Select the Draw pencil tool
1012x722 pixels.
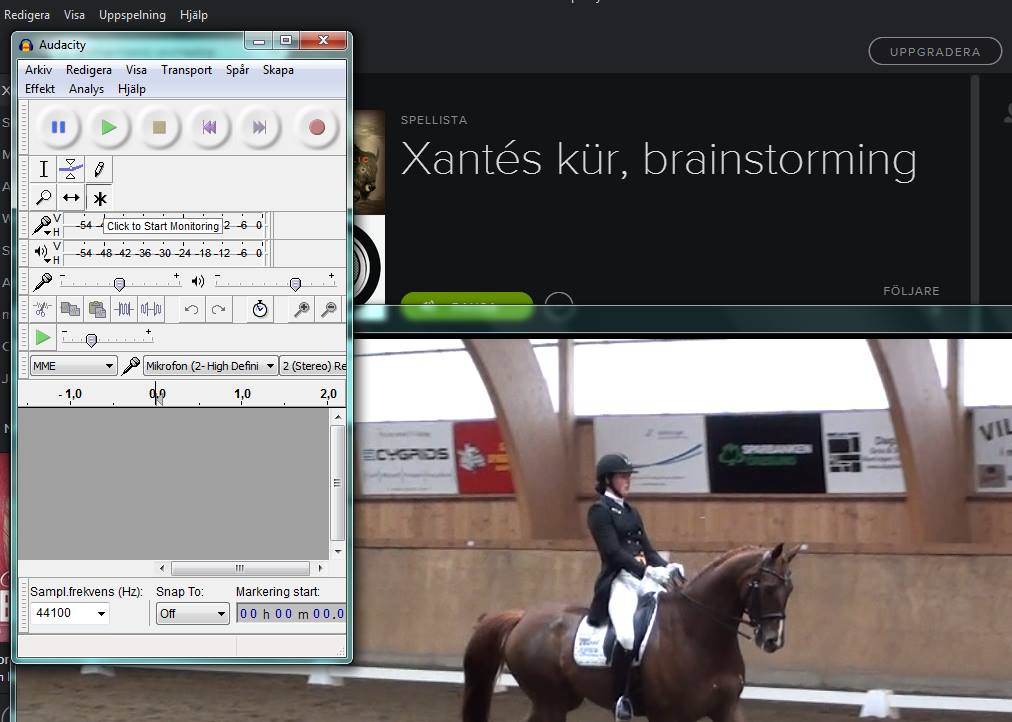99,169
